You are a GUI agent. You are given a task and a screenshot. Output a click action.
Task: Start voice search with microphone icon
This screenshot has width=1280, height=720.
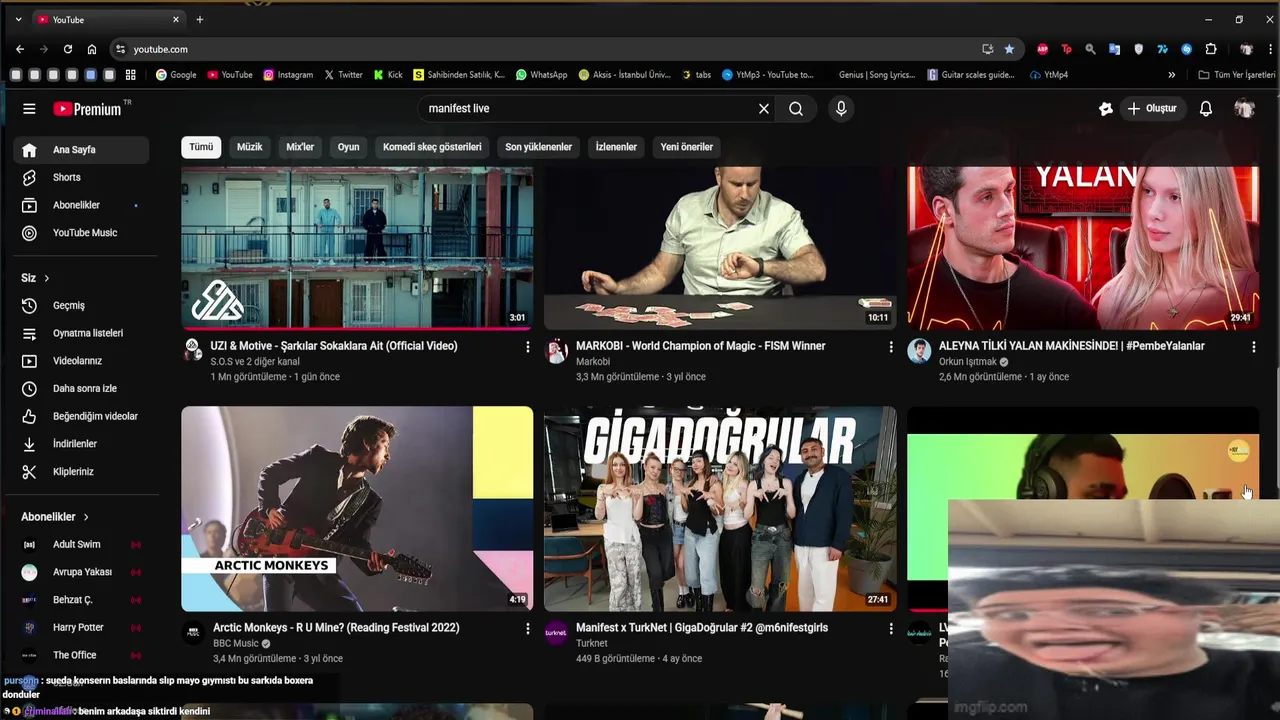841,108
